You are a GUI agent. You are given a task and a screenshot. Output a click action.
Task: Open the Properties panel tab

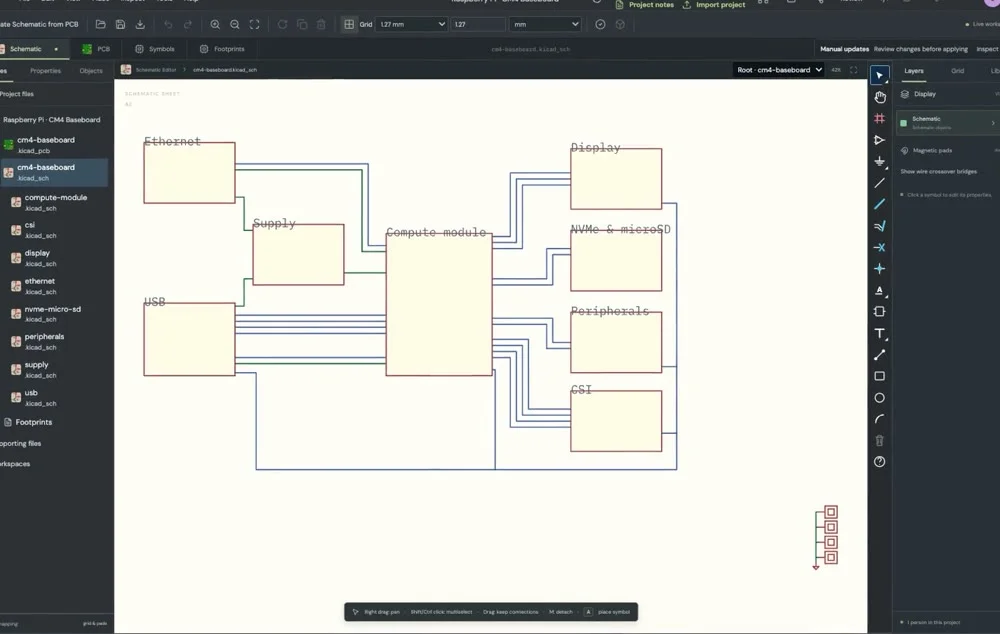pyautogui.click(x=45, y=71)
